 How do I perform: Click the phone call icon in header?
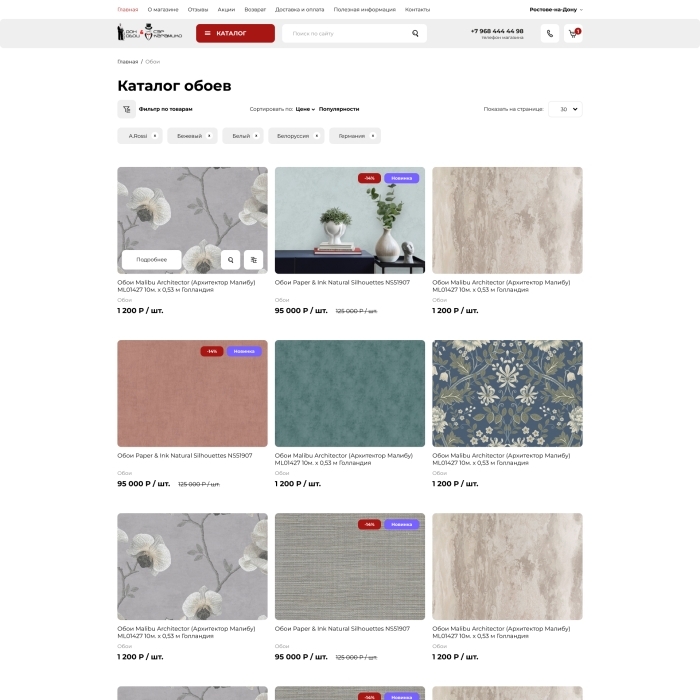coord(550,33)
